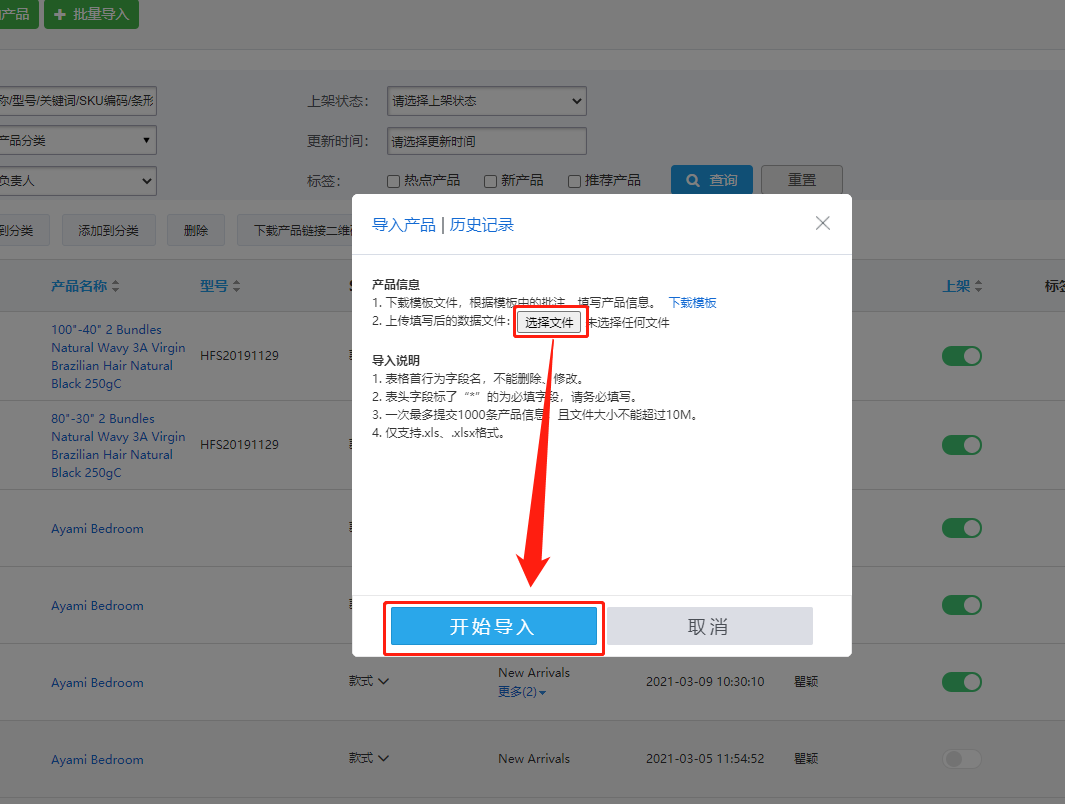The height and width of the screenshot is (804, 1065).
Task: Click the 请选择更新时间 input field
Action: 486,141
